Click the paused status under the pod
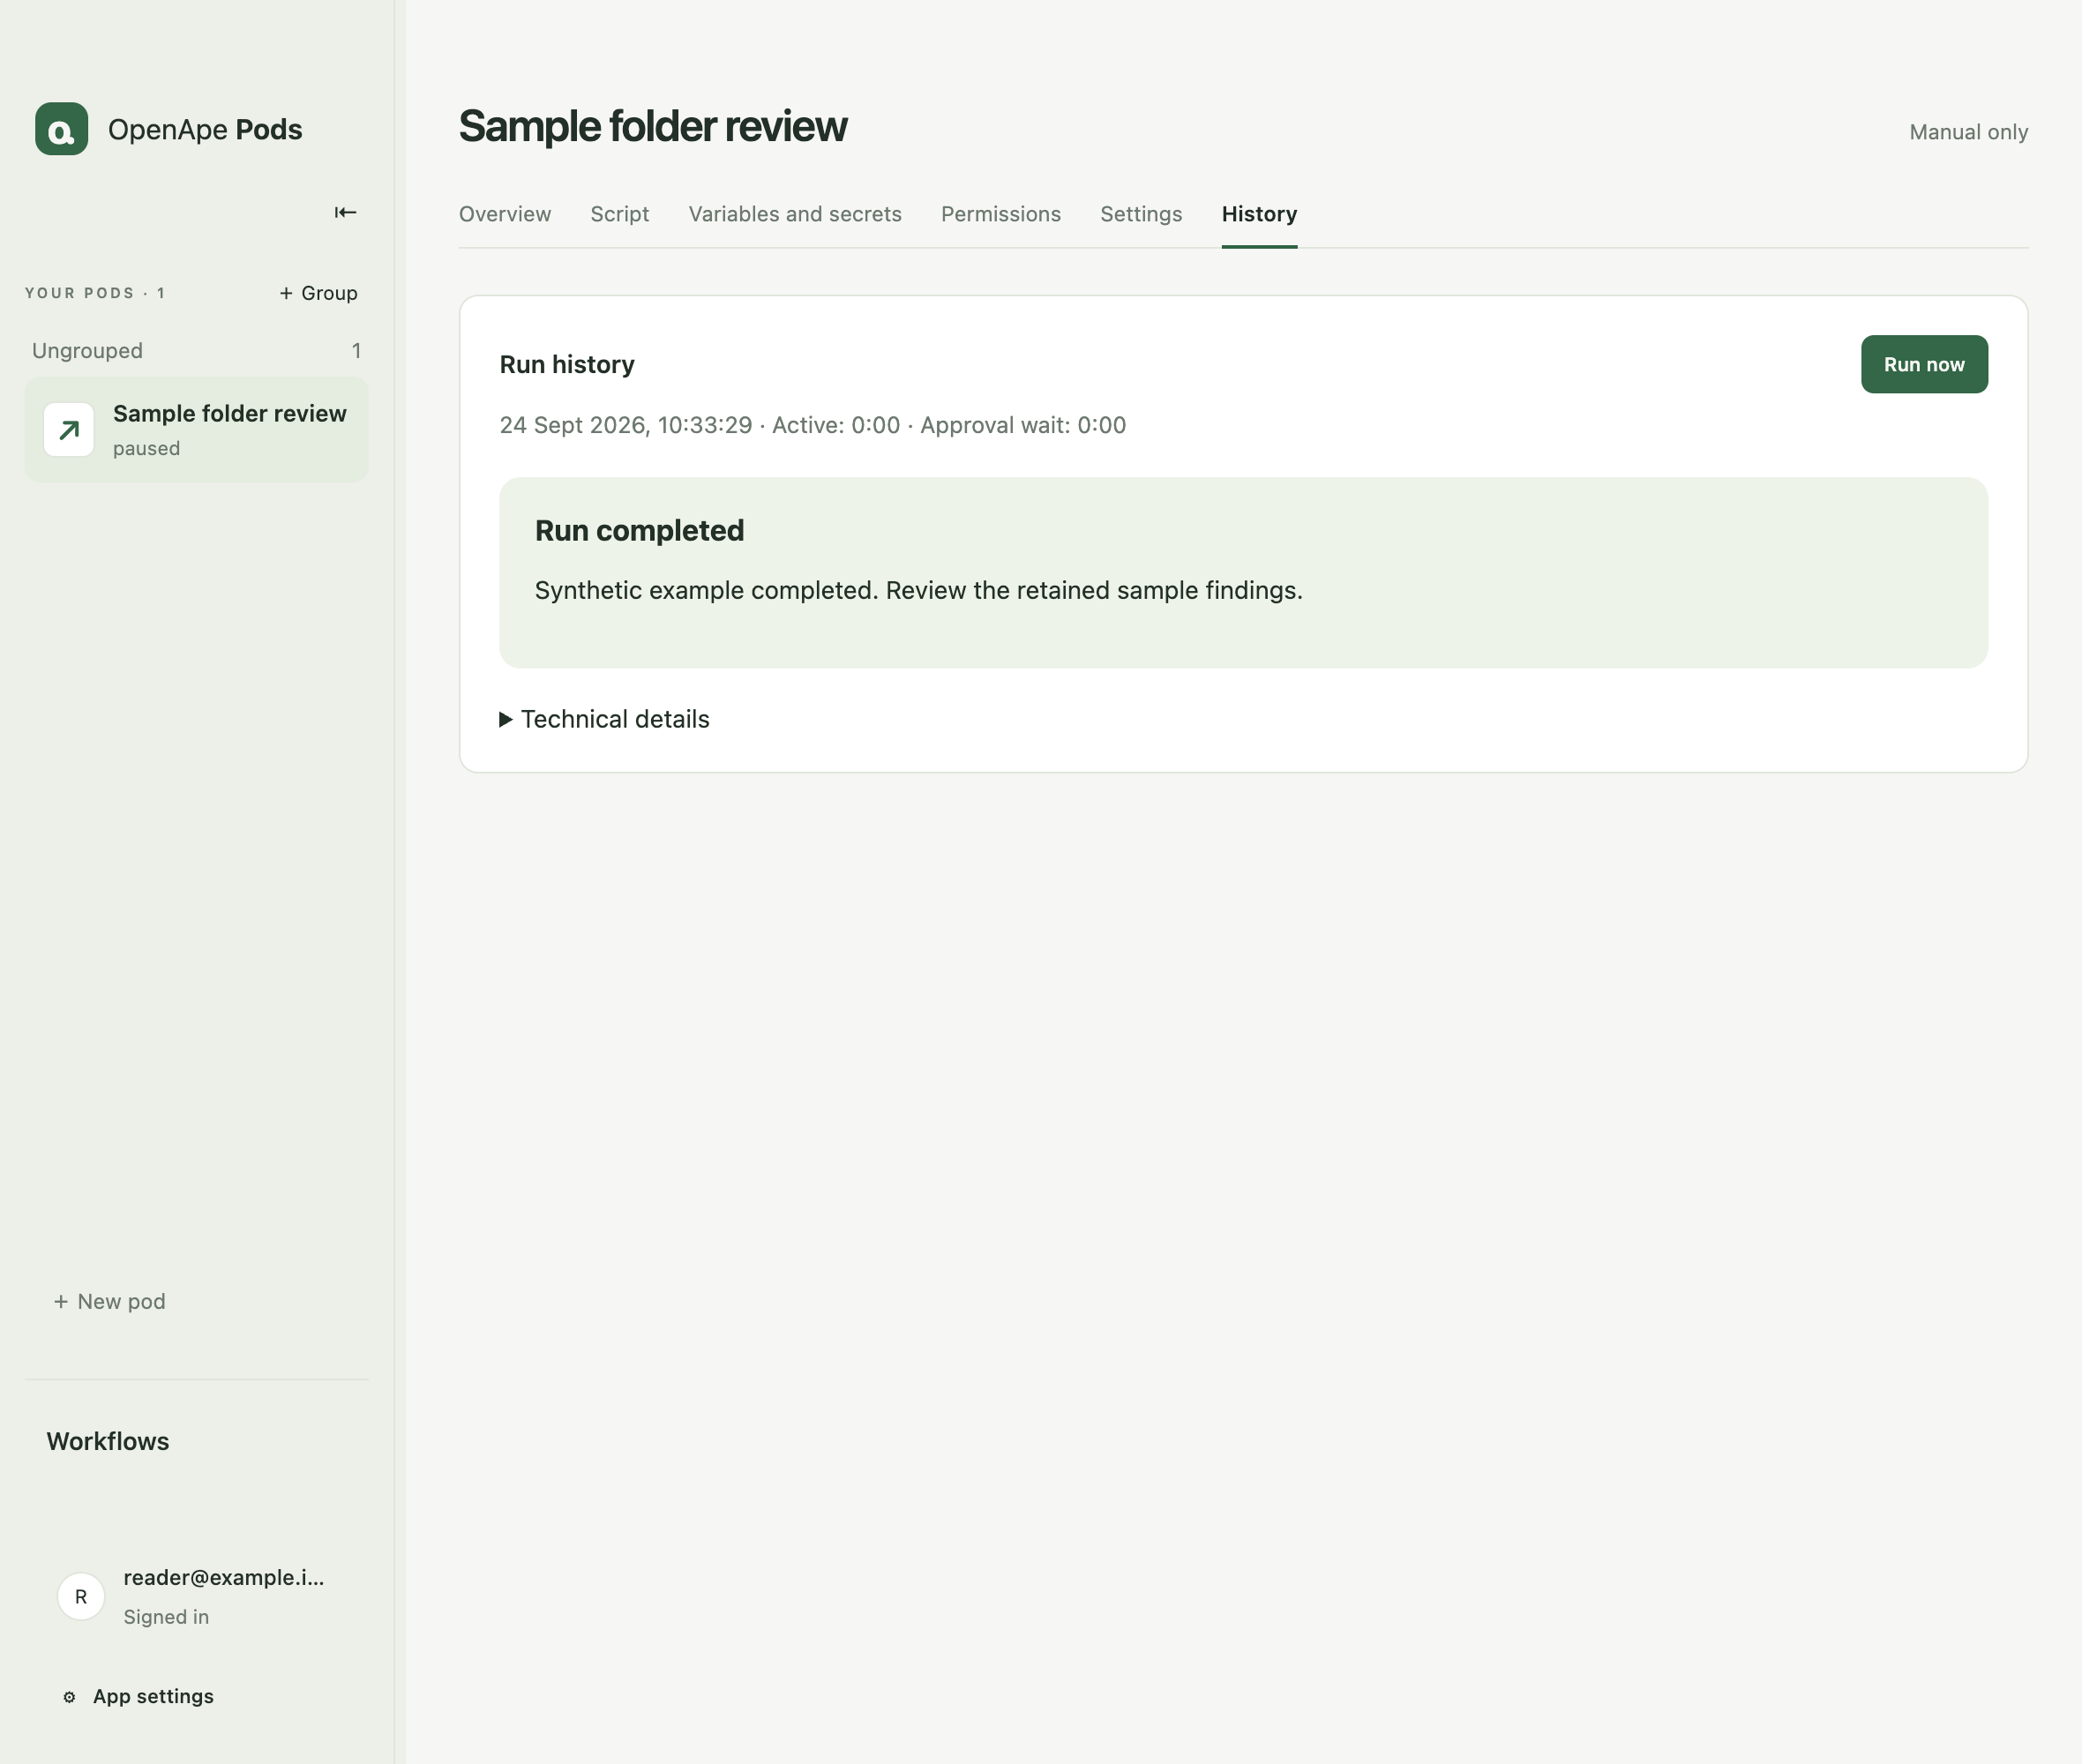The width and height of the screenshot is (2082, 1764). [x=147, y=448]
